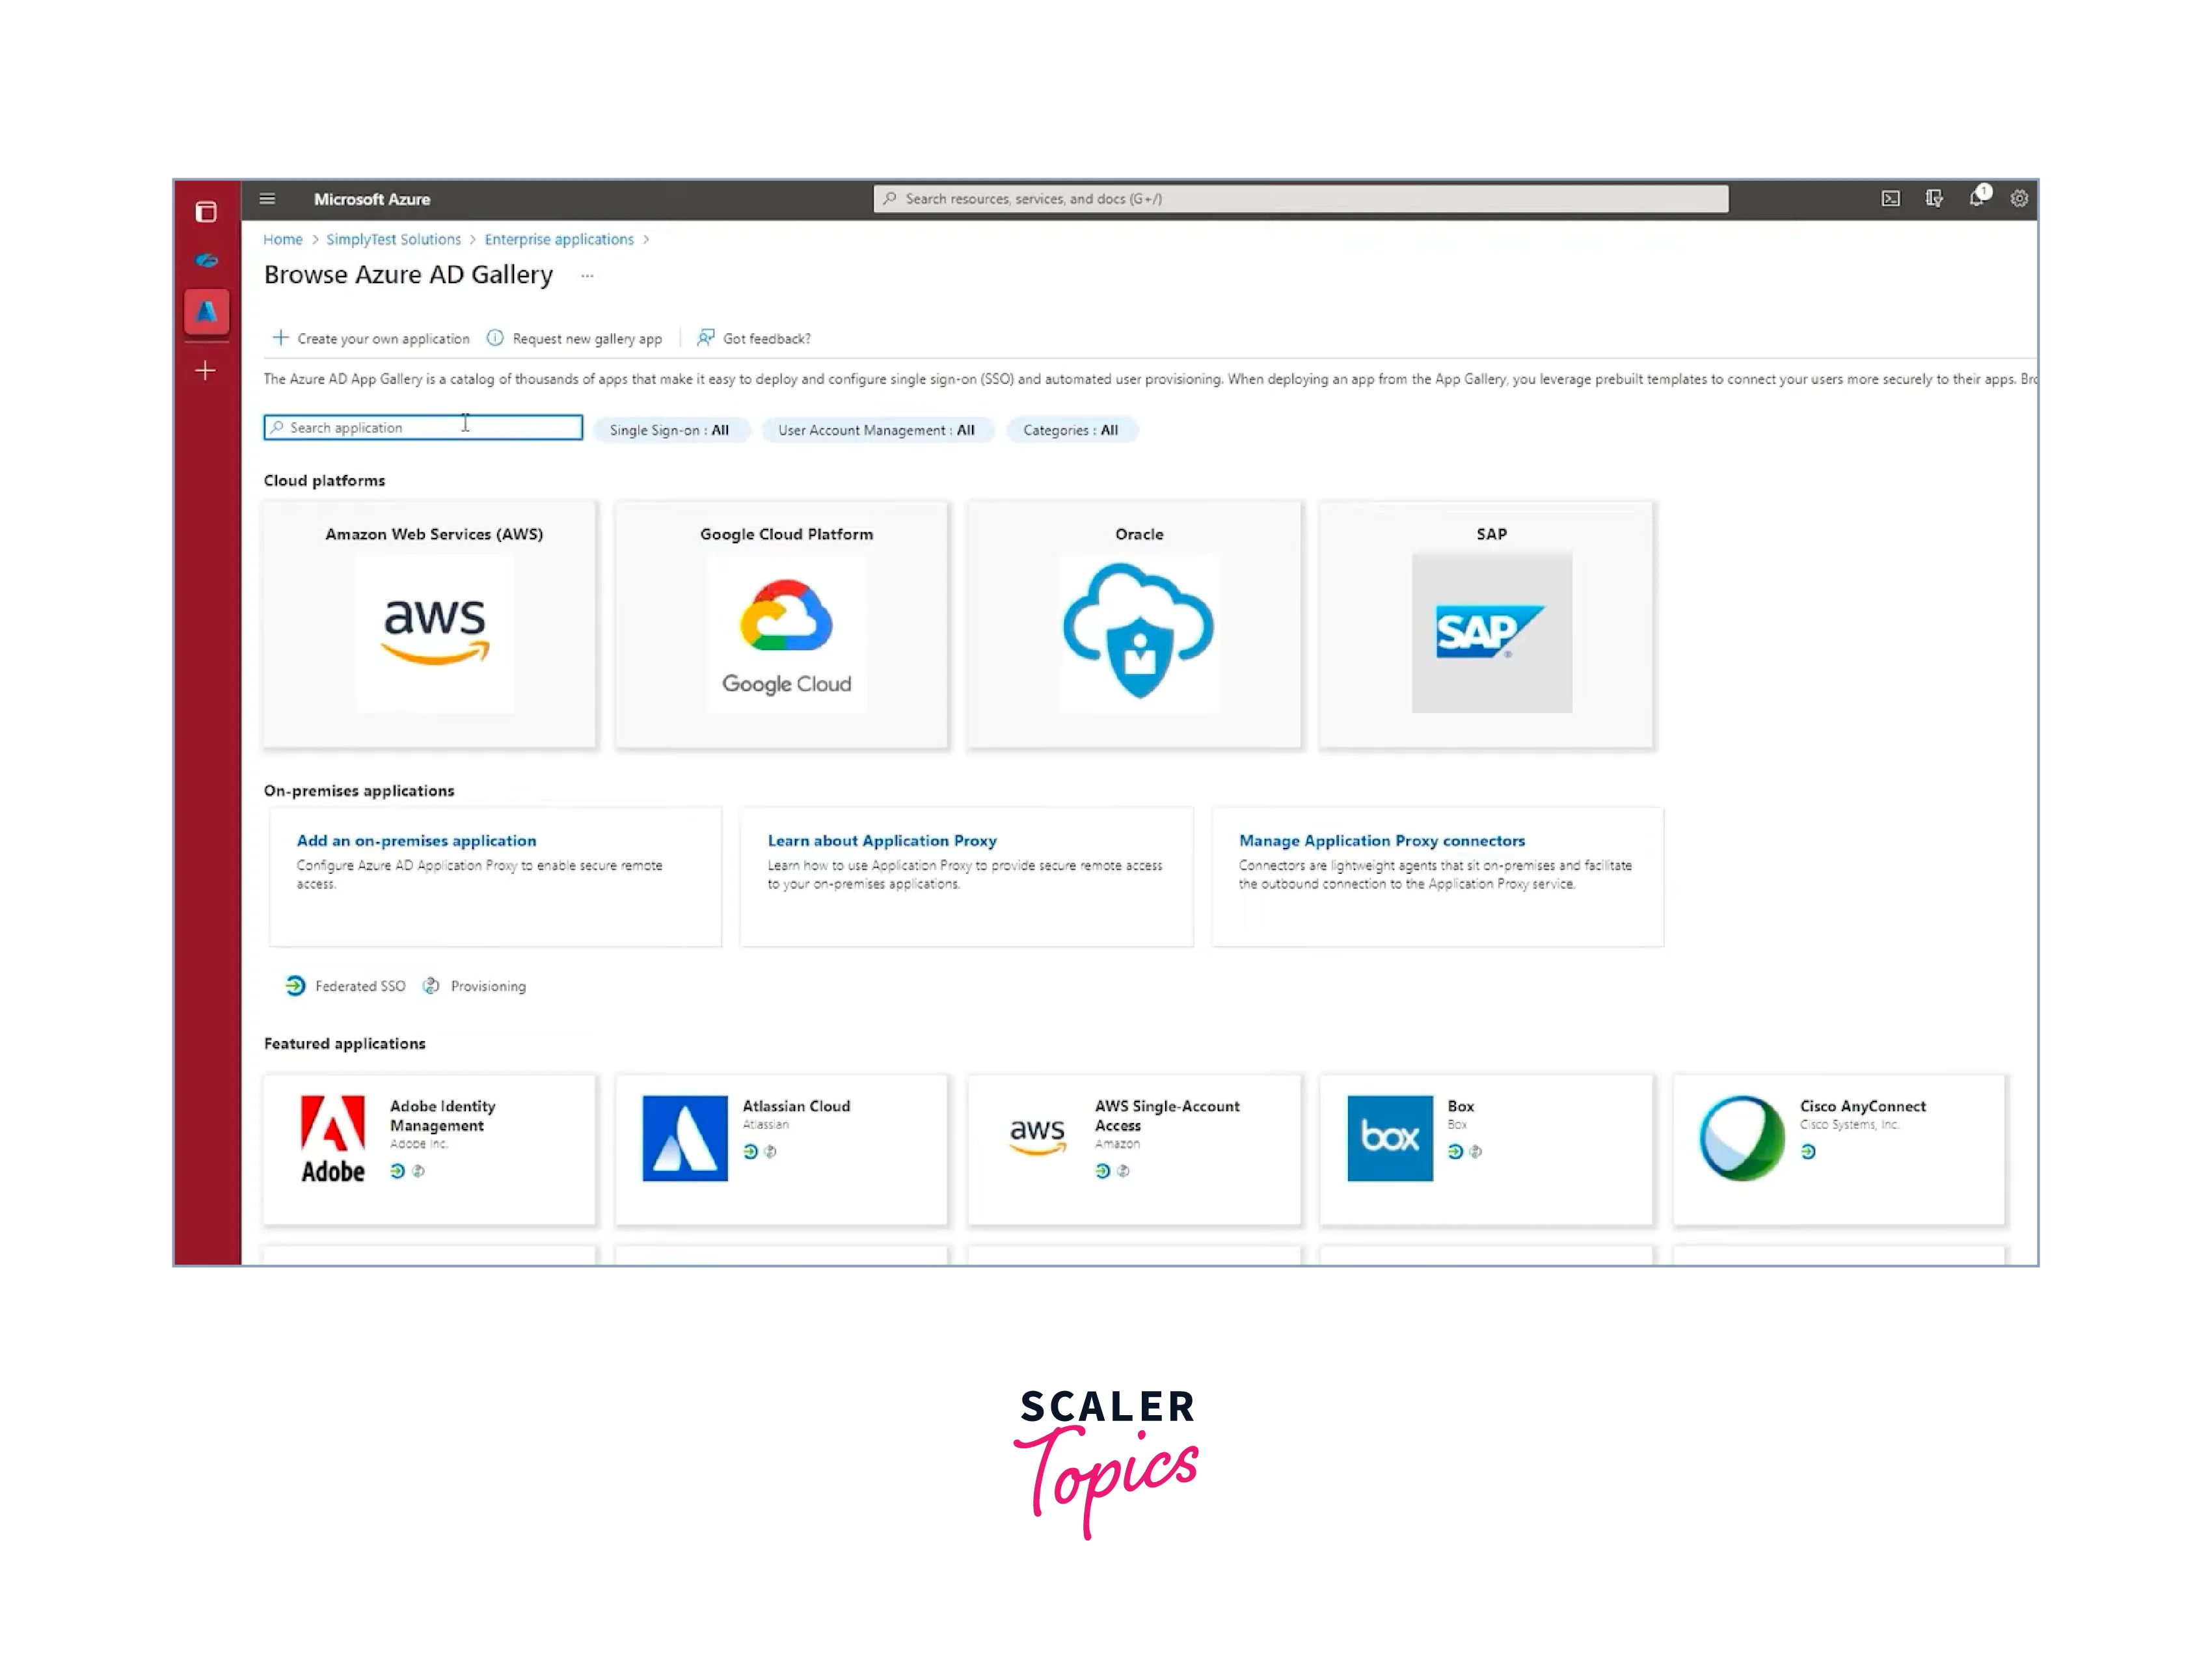Click the plus icon in the left sidebar
2212x1665 pixels.
pos(205,370)
